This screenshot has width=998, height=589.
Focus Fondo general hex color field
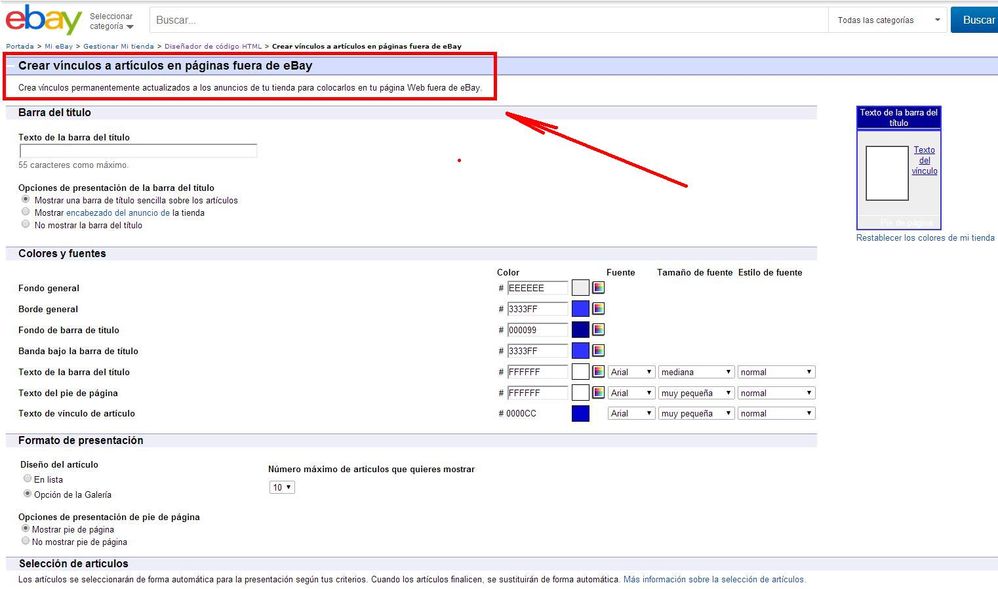coord(537,288)
